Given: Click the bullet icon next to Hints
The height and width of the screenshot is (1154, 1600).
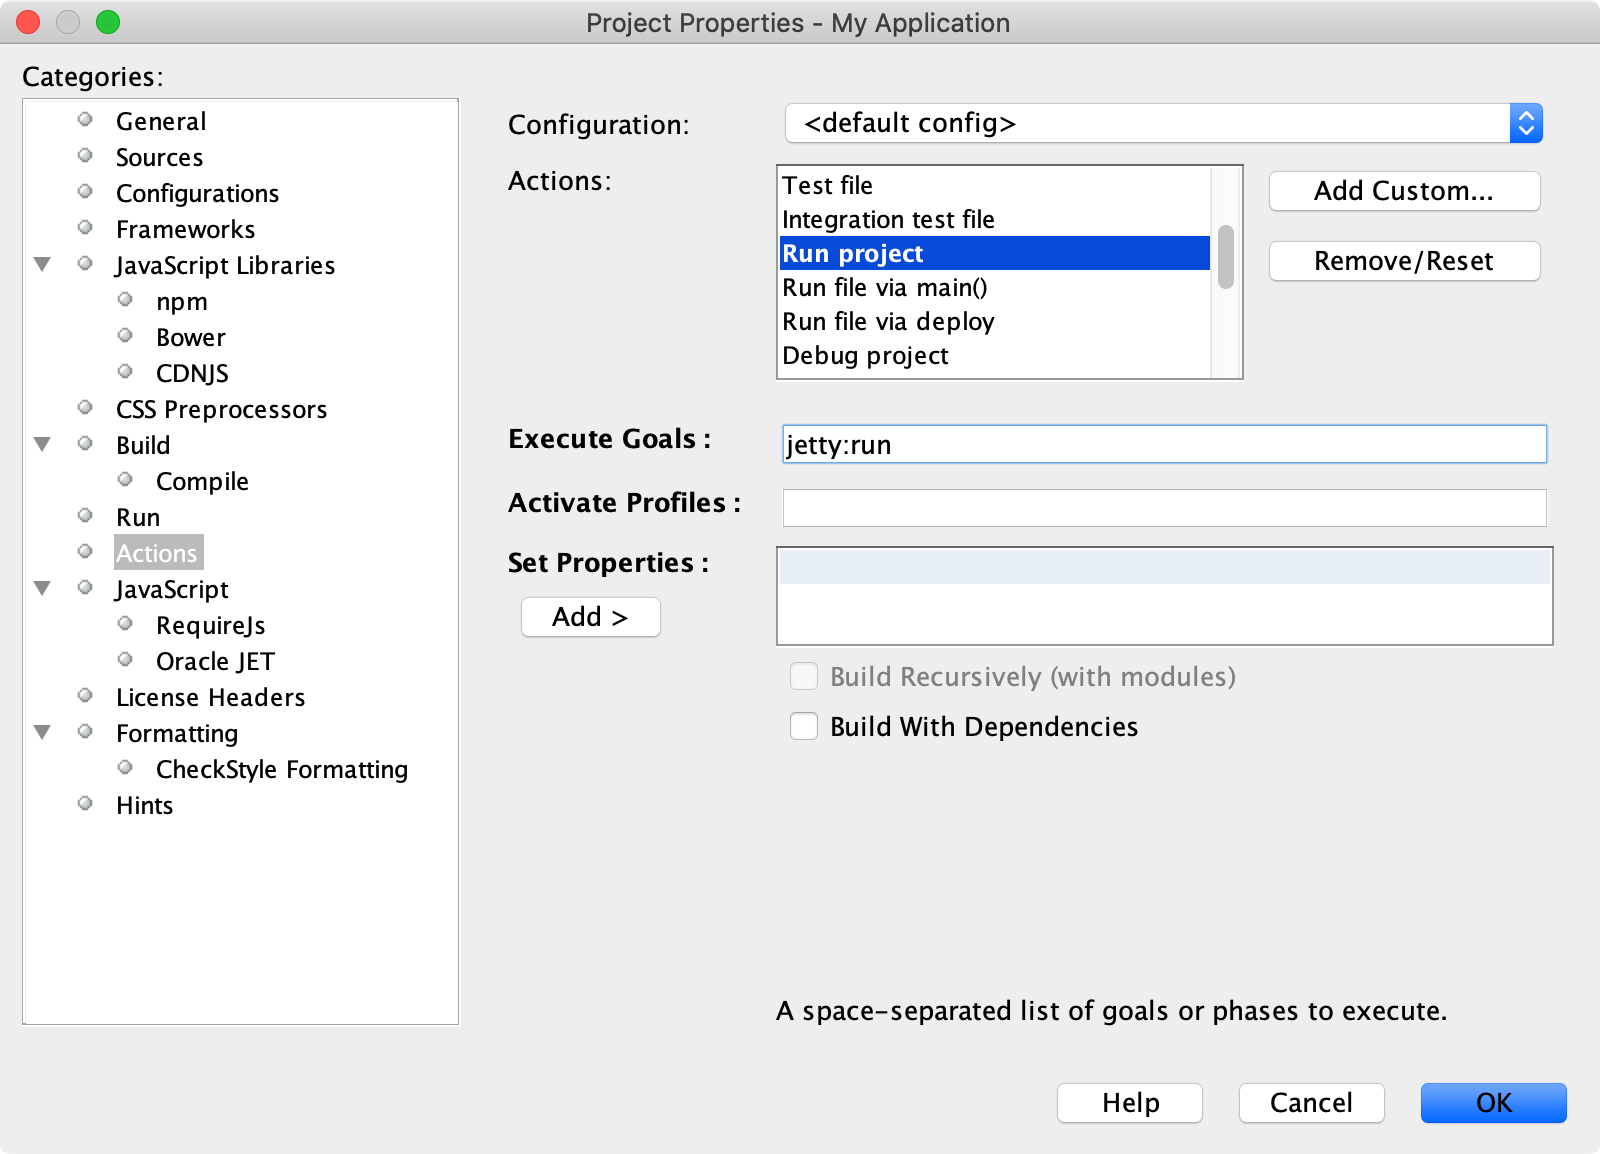Looking at the screenshot, I should coord(85,804).
